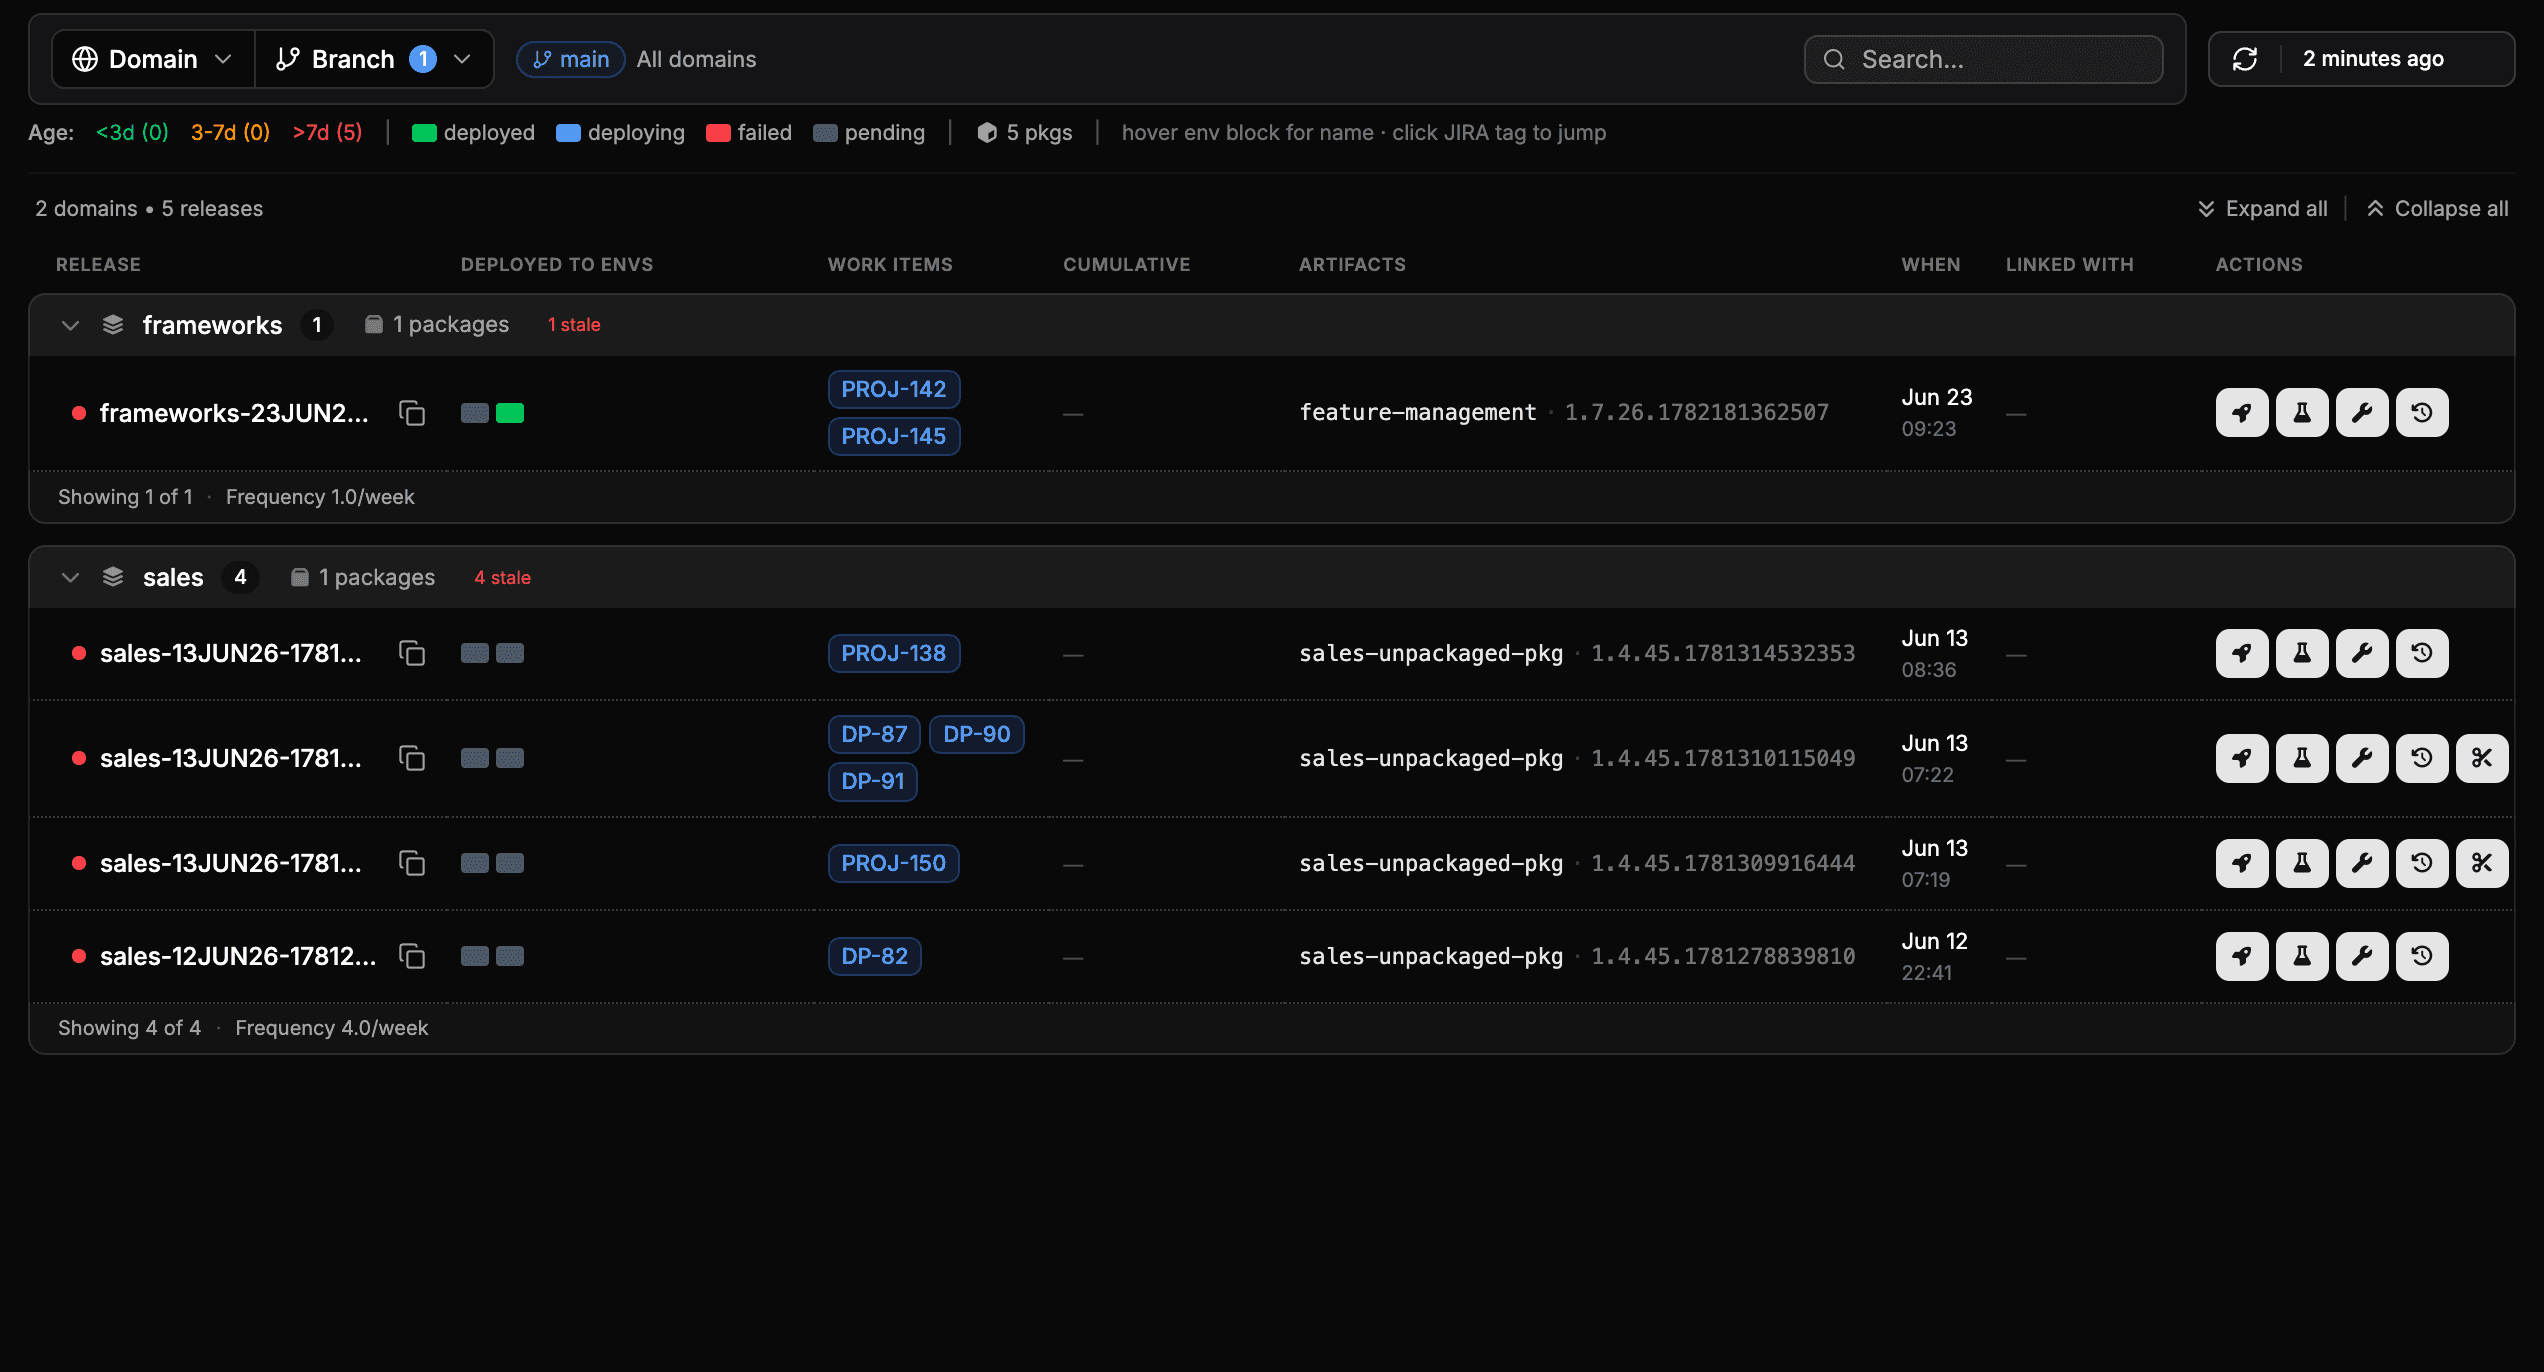Screen dimensions: 2544x1372
Task: Click flask icon on the sales-12JUN26 row
Action: pyautogui.click(x=2302, y=957)
